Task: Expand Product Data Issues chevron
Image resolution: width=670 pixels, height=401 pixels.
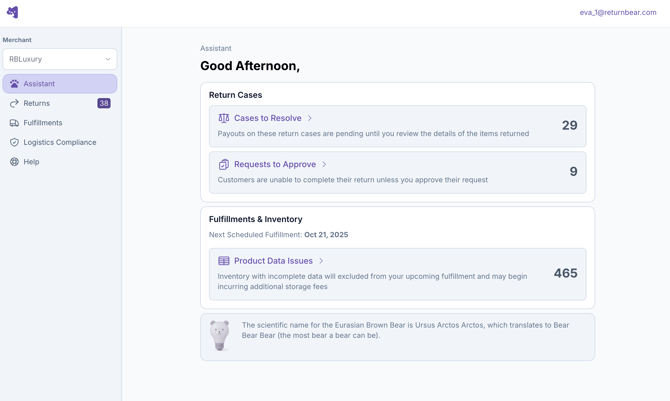Action: (x=321, y=261)
